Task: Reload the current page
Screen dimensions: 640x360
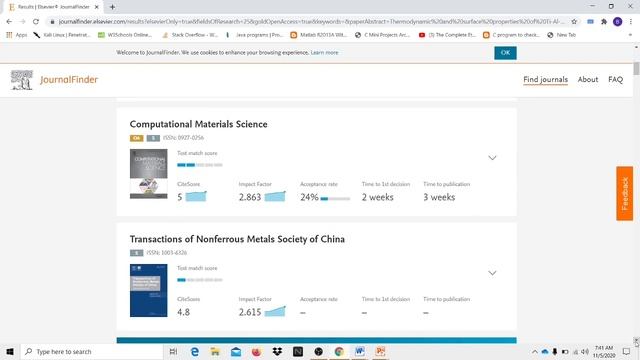Action: click(36, 22)
